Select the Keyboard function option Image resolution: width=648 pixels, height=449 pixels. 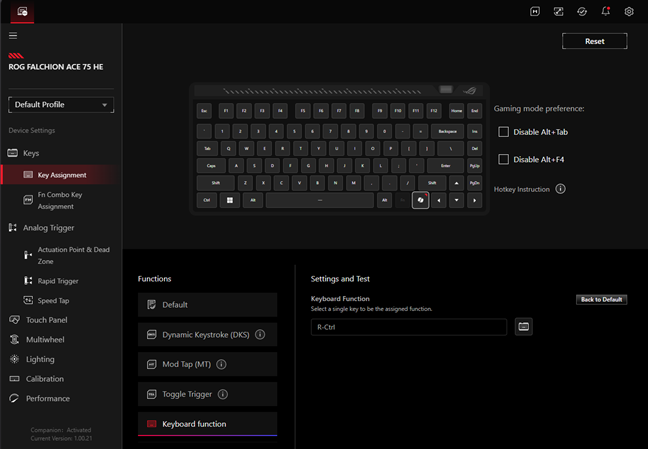[x=207, y=424]
